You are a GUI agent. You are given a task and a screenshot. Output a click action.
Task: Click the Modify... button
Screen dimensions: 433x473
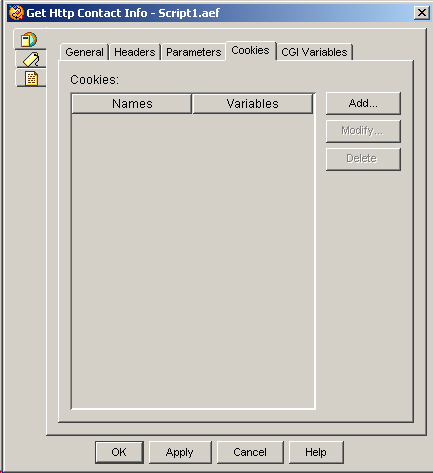[x=363, y=131]
